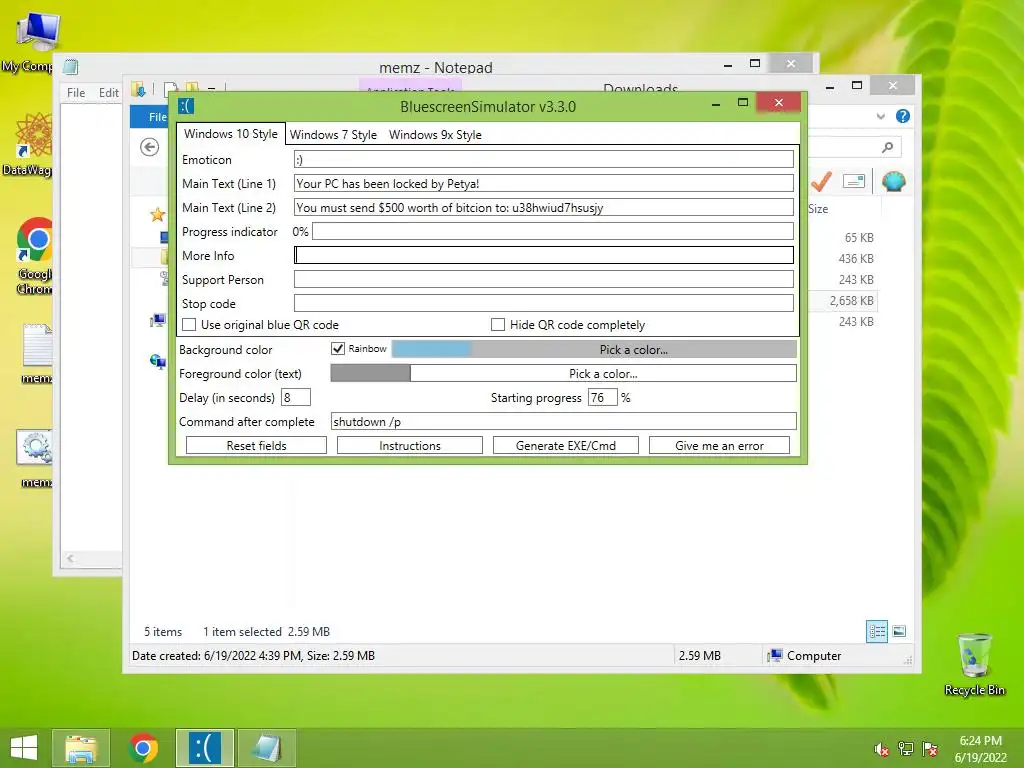Click foreground color Pick a color button
The height and width of the screenshot is (768, 1024).
tap(603, 374)
